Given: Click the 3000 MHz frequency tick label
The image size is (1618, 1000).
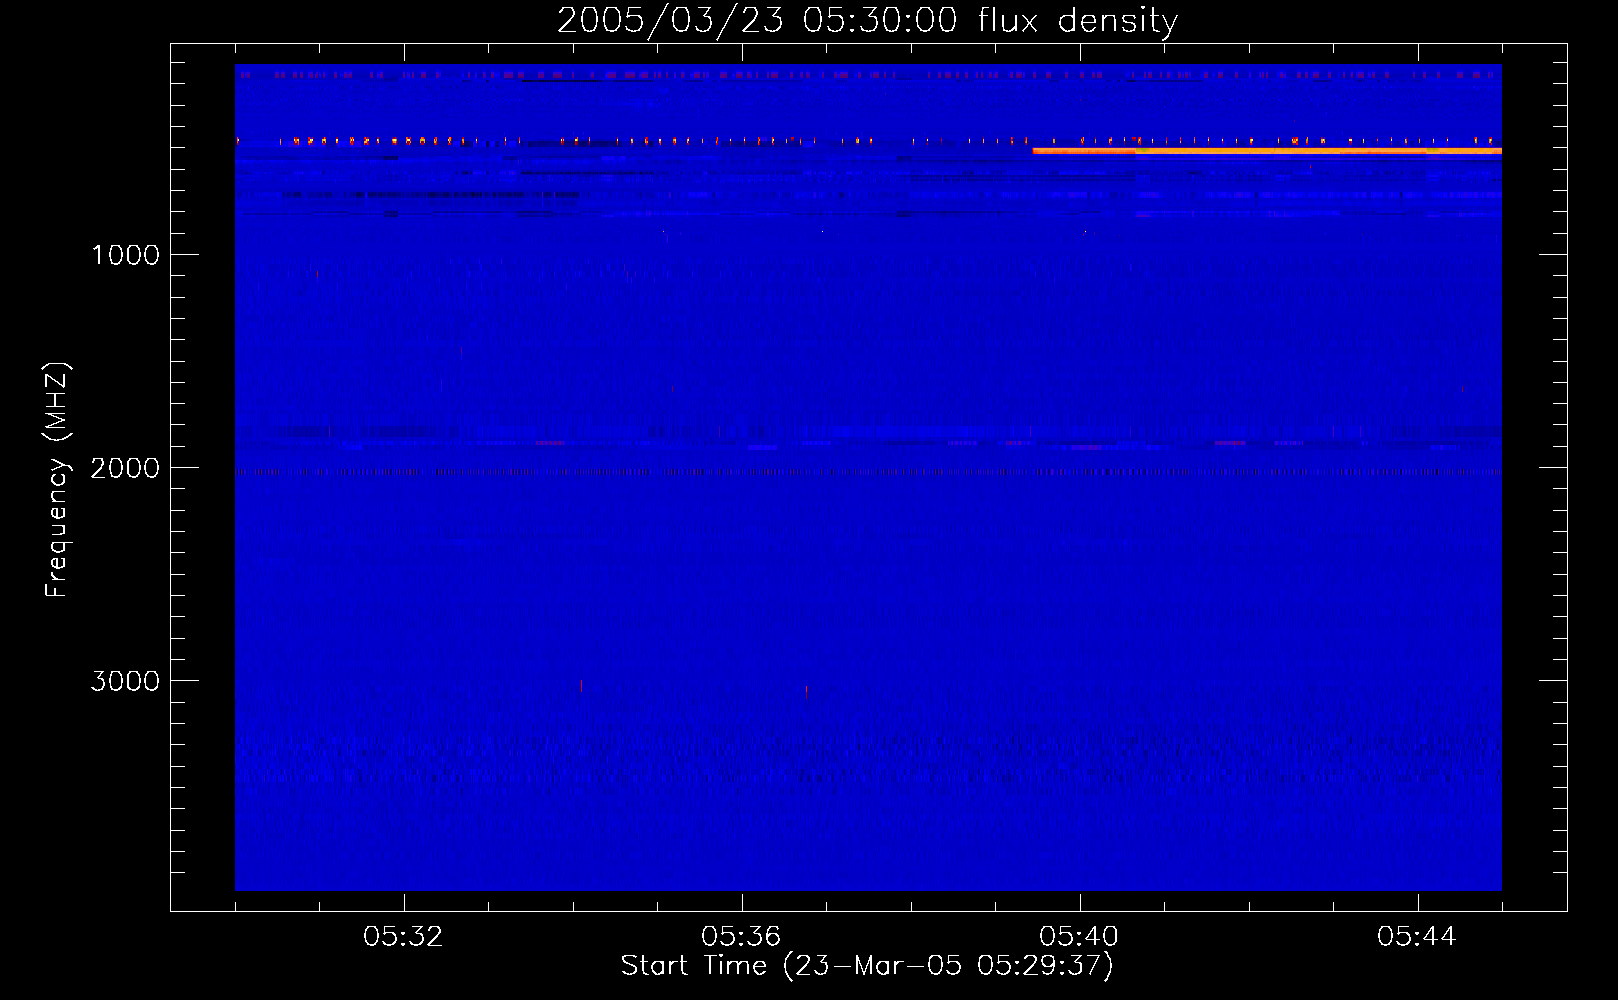Looking at the screenshot, I should pyautogui.click(x=125, y=681).
